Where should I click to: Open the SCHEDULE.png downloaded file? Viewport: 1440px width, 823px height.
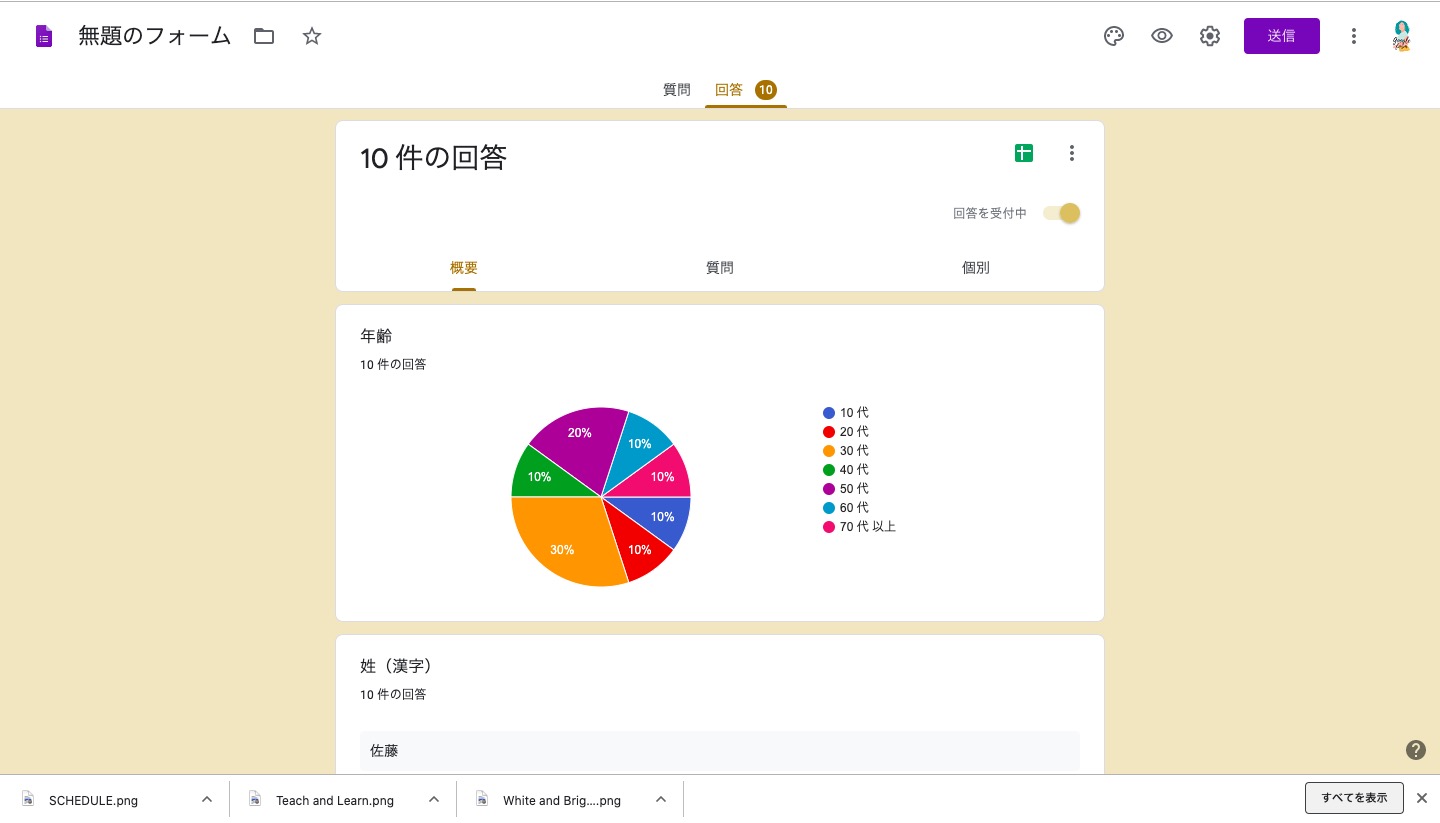93,800
